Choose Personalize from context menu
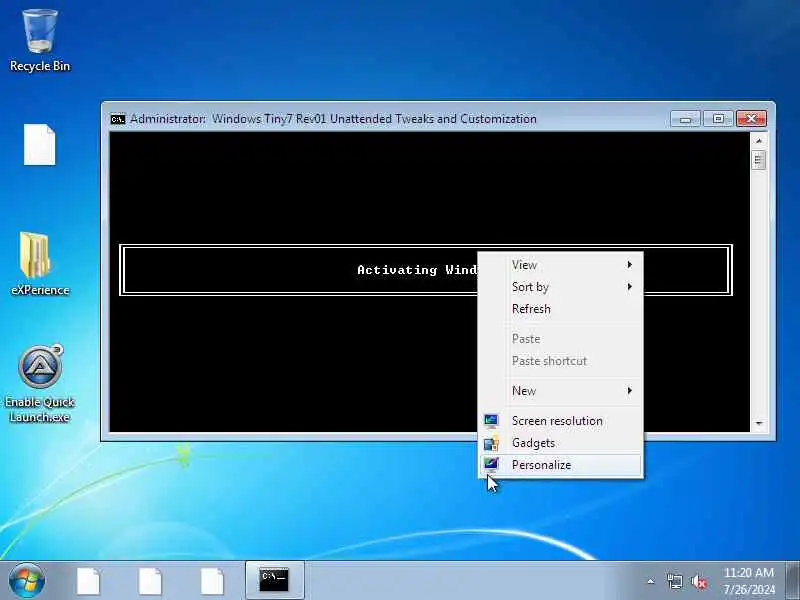Screen dimensions: 800x600 tap(560, 465)
